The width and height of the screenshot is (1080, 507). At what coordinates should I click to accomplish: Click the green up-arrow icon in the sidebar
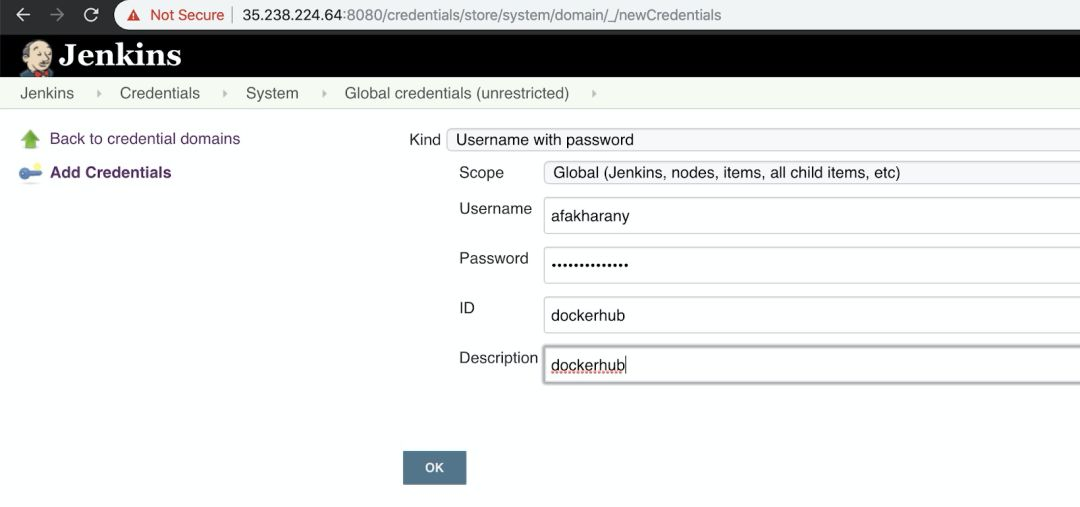pyautogui.click(x=31, y=140)
